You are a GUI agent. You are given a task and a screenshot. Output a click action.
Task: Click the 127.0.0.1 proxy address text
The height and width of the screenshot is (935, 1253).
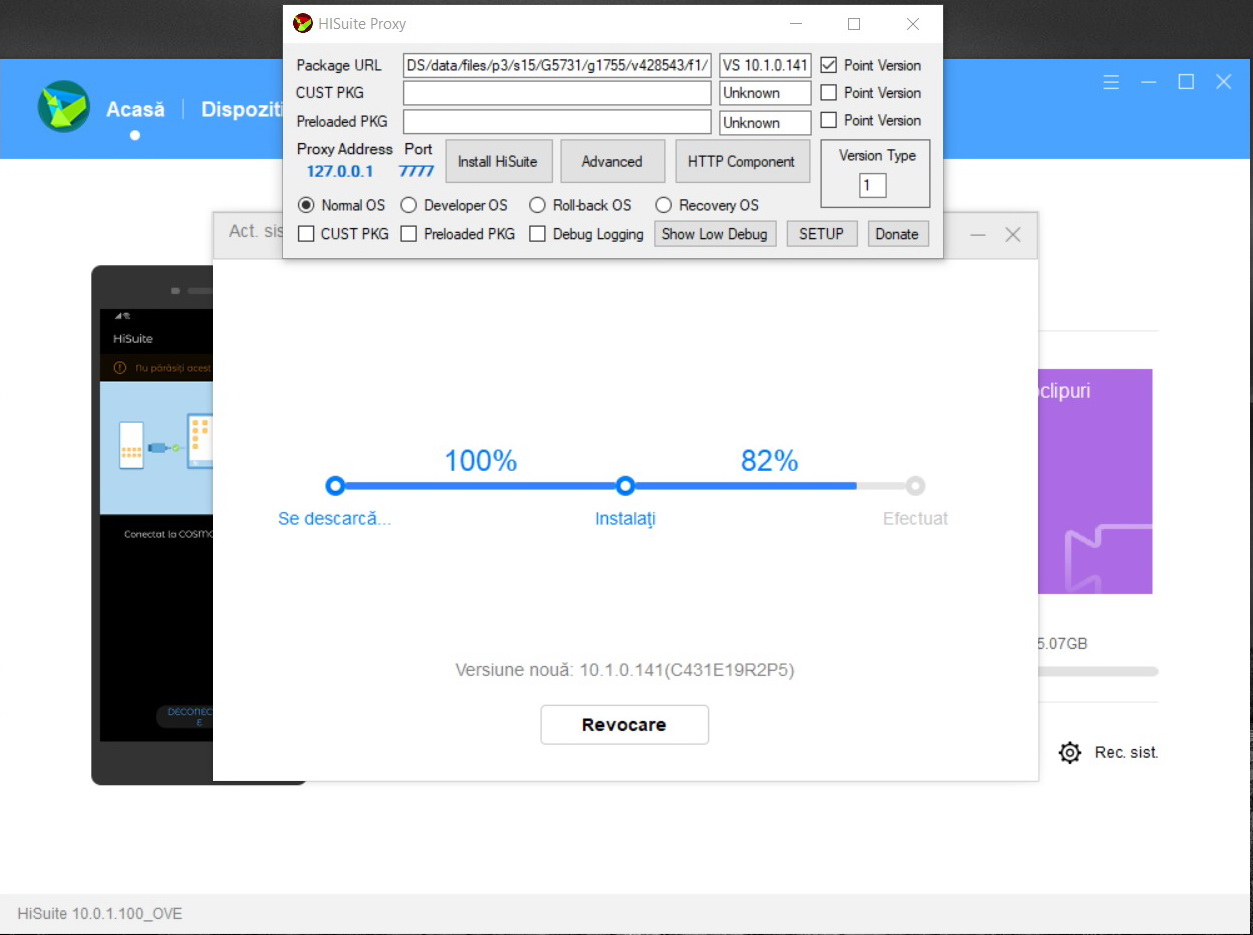(340, 171)
